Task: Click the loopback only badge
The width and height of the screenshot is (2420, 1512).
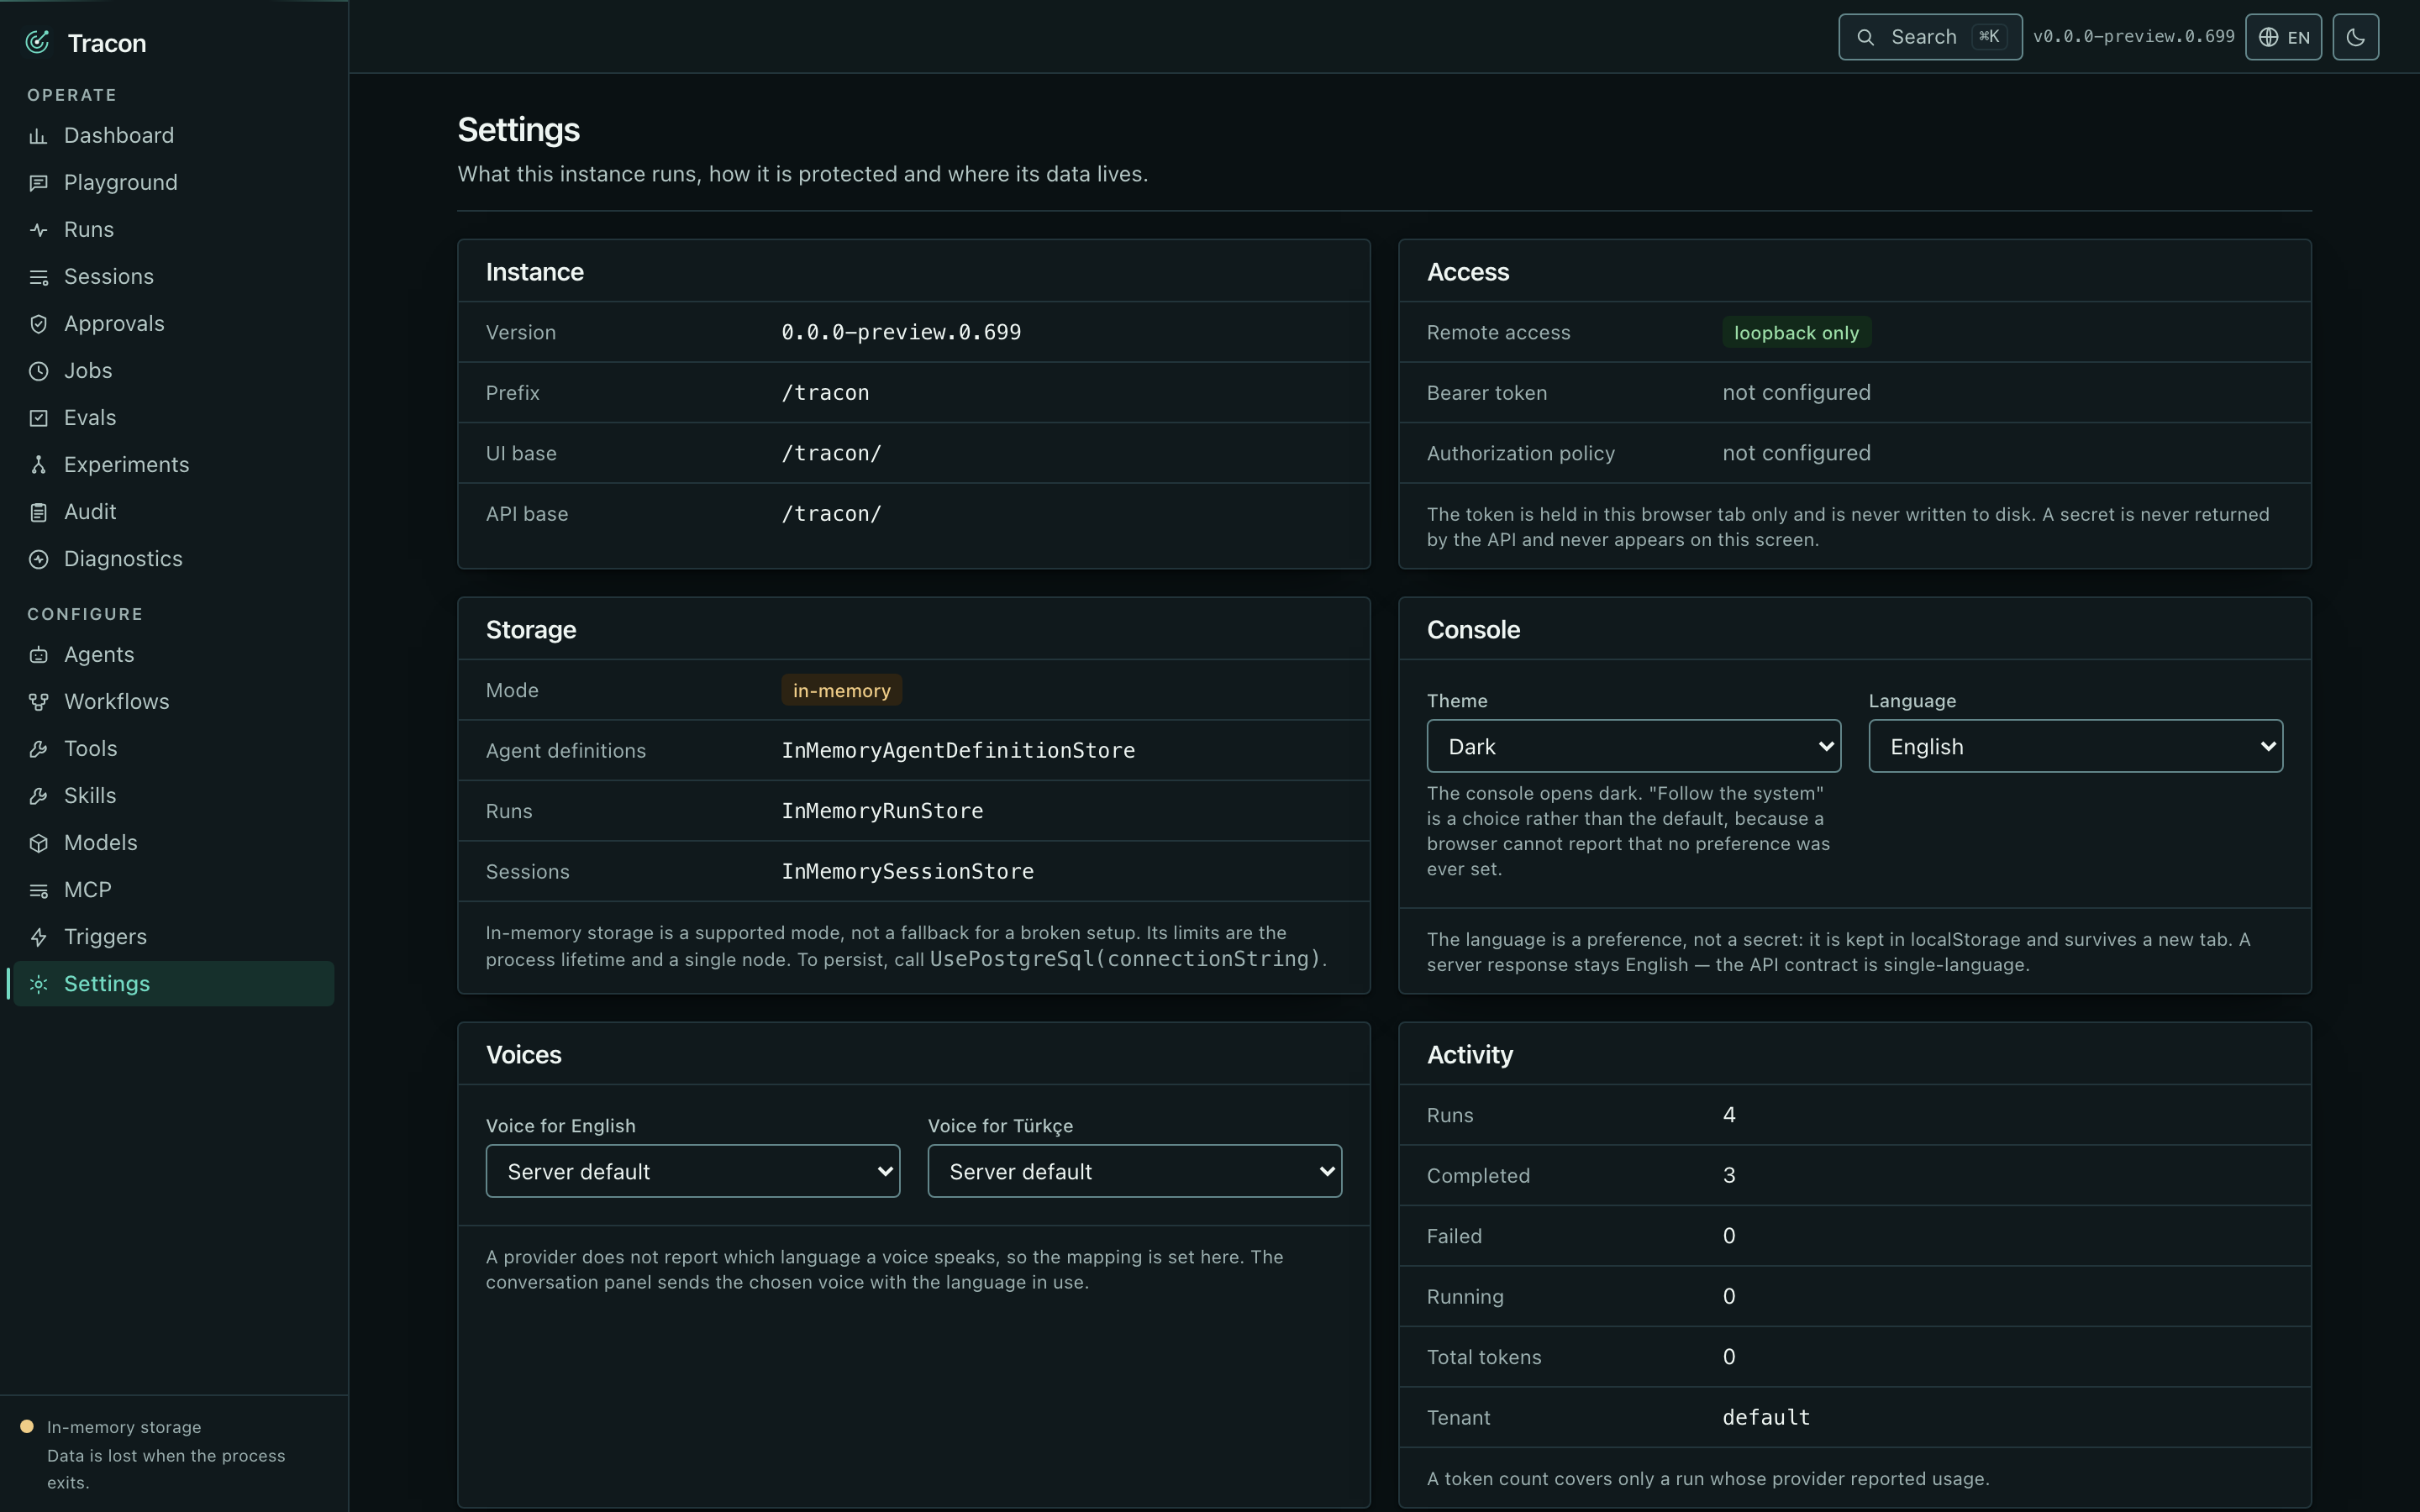Action: (1796, 333)
